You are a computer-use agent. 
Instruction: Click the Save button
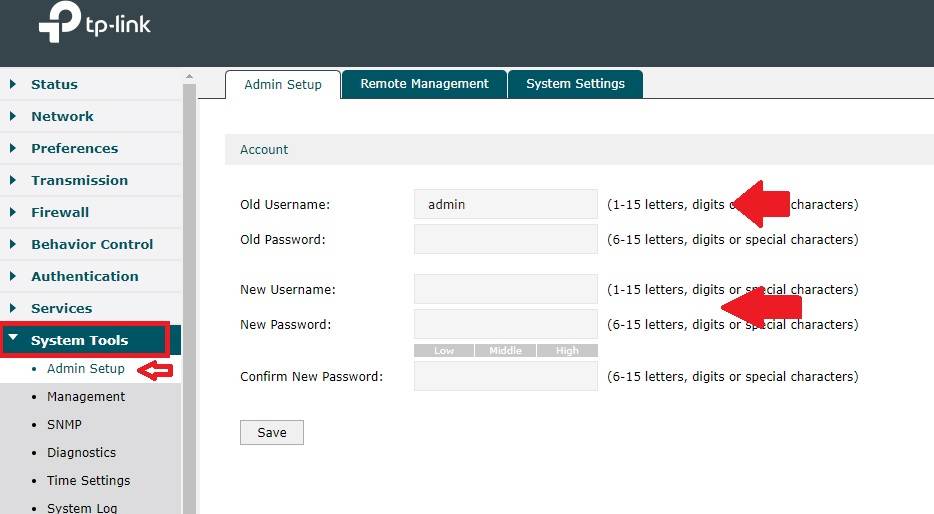[272, 432]
